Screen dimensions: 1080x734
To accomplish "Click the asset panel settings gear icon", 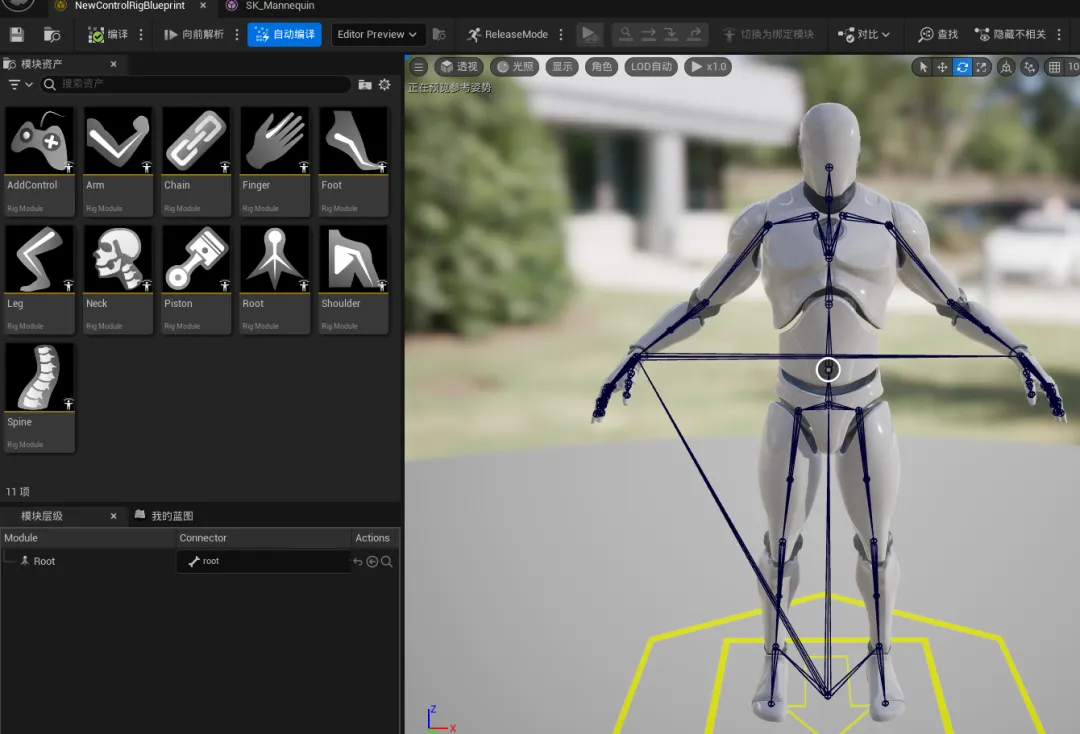I will (x=384, y=85).
